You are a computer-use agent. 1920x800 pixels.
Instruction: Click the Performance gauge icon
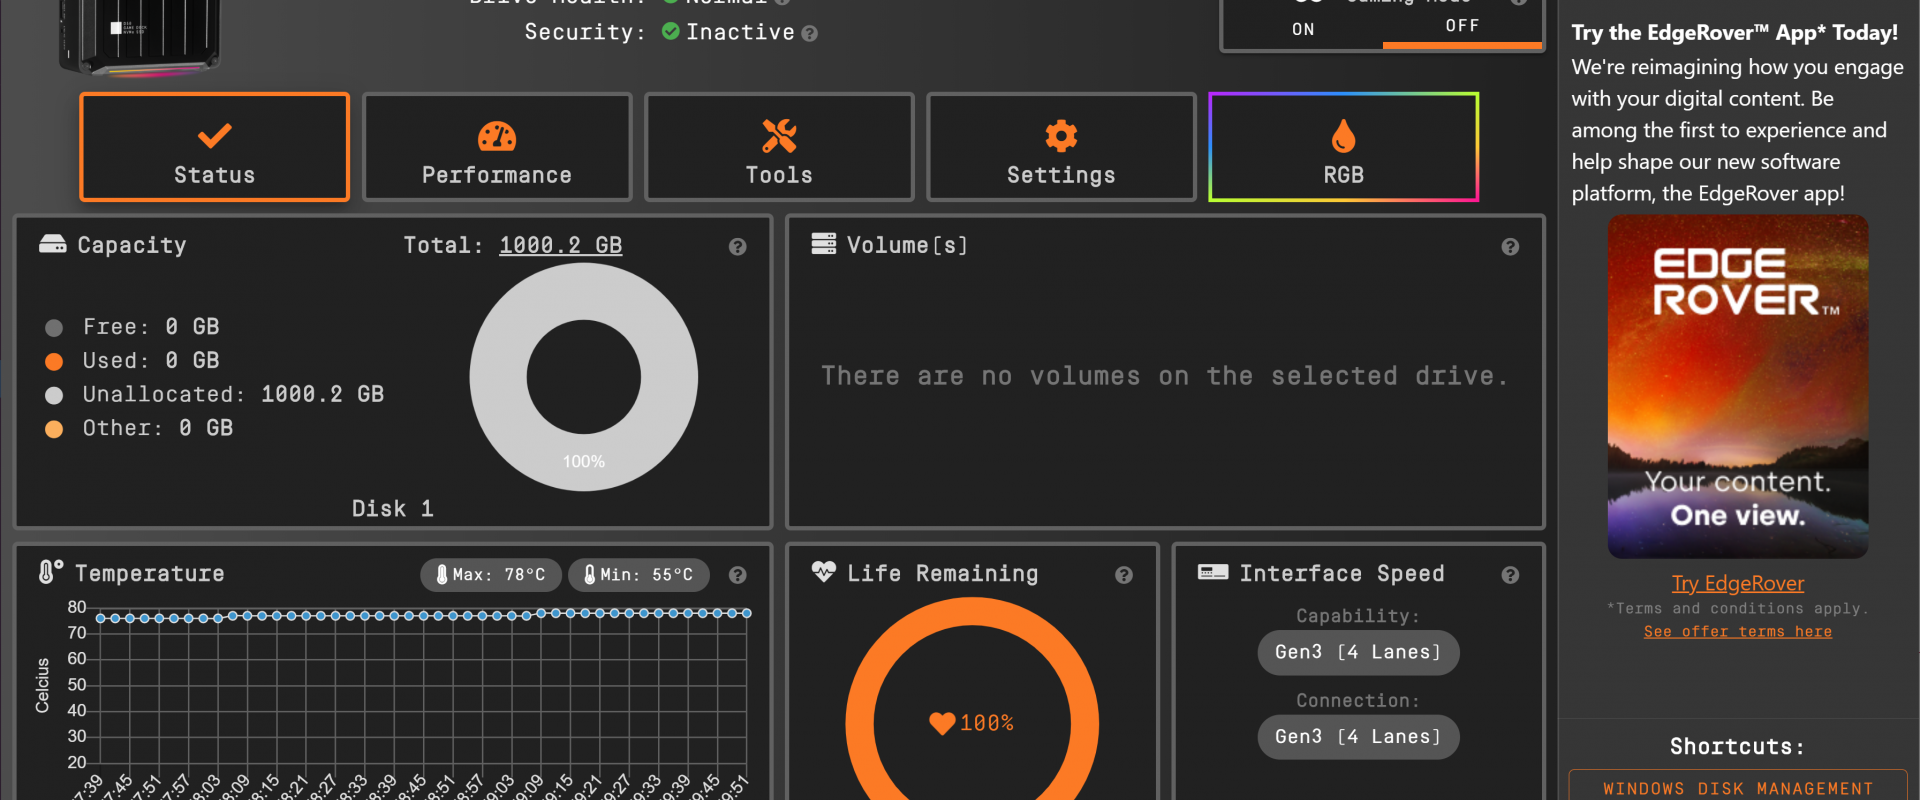497,135
